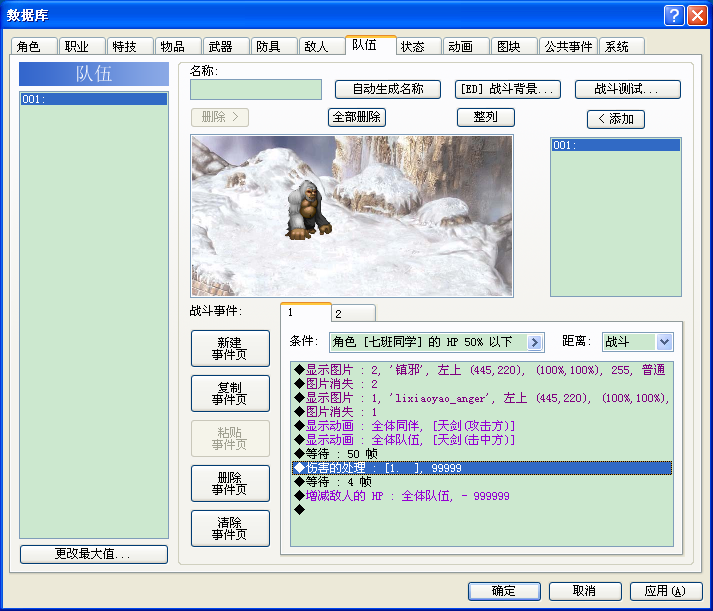The height and width of the screenshot is (611, 713).
Task: Select the gorilla enemy sprite in preview
Action: [308, 210]
